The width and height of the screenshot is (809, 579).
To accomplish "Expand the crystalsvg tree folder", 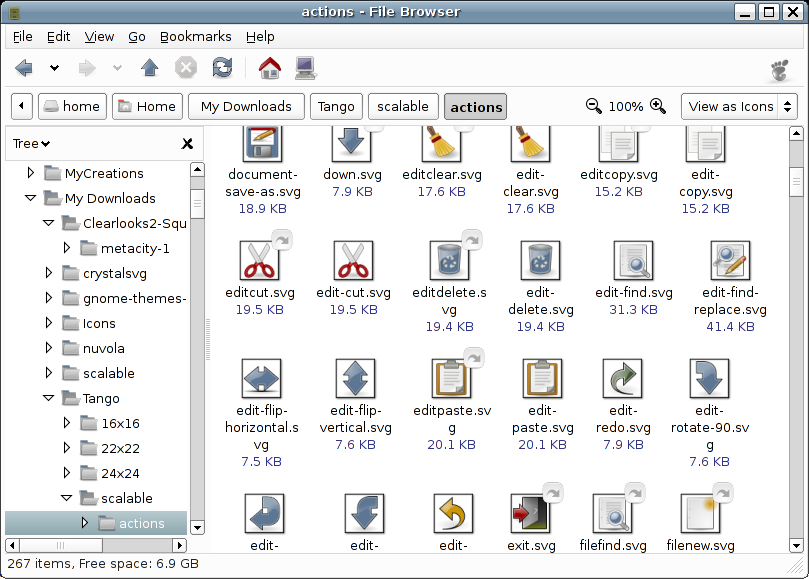I will pos(48,272).
